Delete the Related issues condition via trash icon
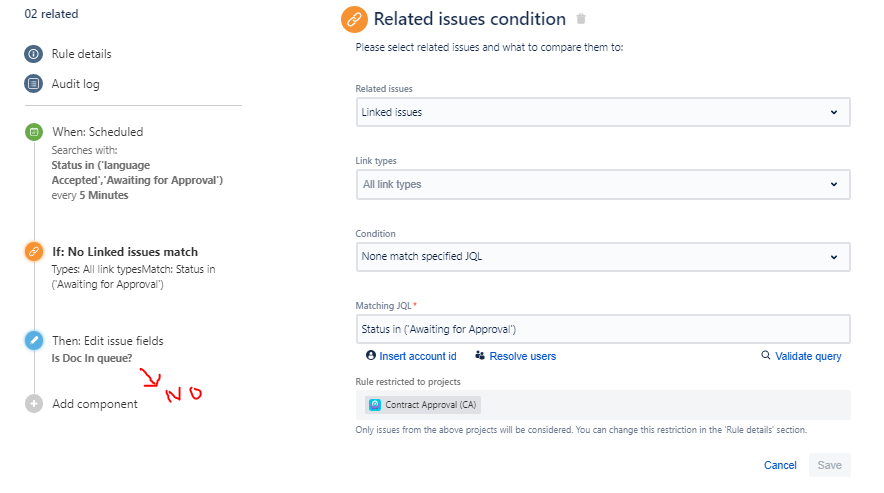The height and width of the screenshot is (493, 884). 581,19
